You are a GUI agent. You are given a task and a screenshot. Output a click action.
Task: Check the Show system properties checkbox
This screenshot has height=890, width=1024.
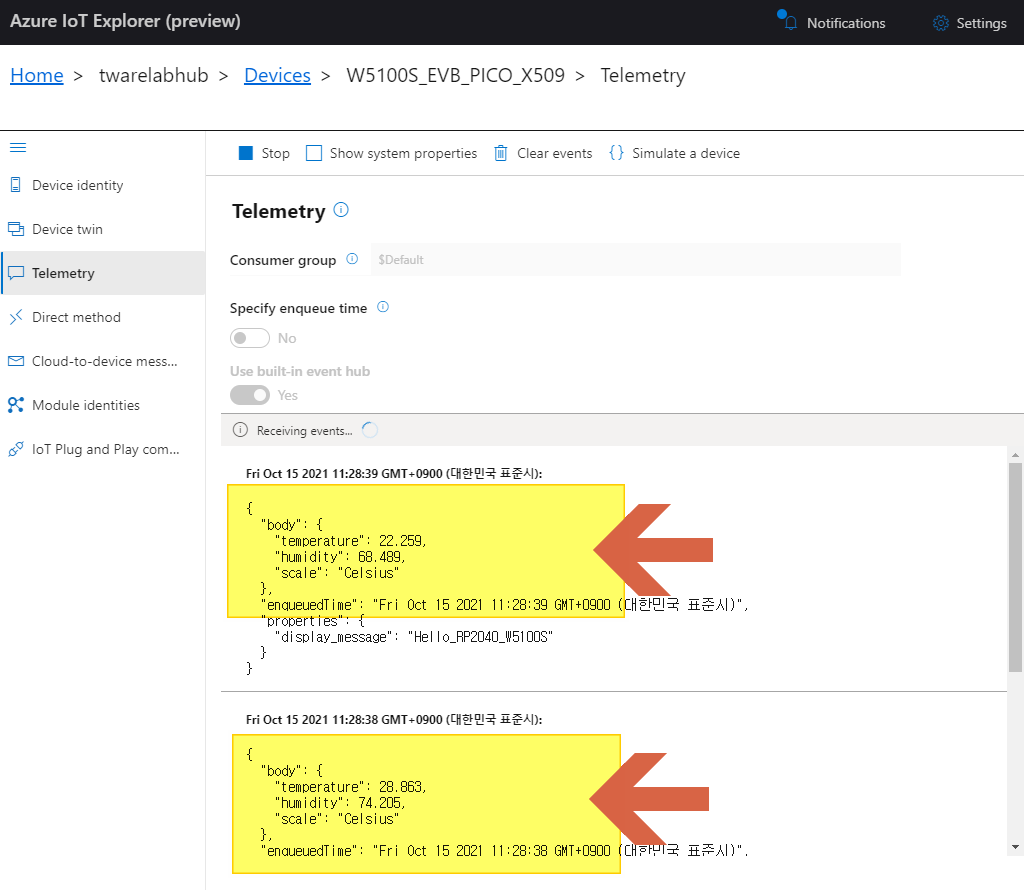(x=314, y=153)
